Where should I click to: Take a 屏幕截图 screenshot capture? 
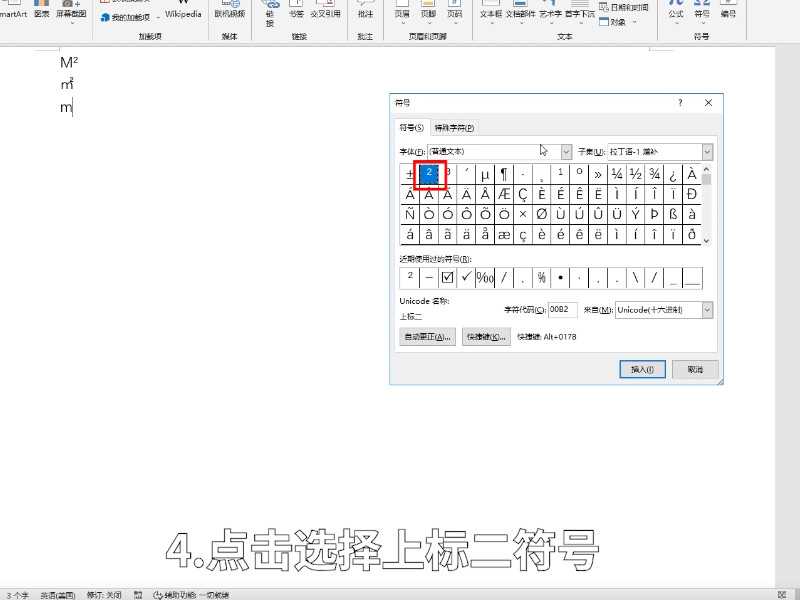[70, 12]
